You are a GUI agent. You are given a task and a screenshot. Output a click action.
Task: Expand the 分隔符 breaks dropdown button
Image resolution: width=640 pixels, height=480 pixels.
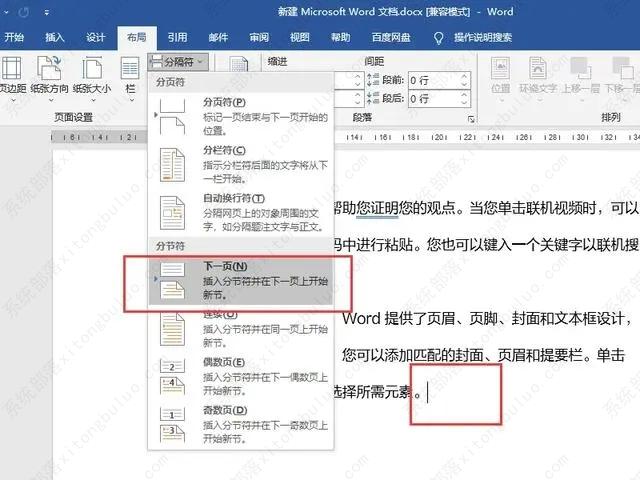click(178, 62)
